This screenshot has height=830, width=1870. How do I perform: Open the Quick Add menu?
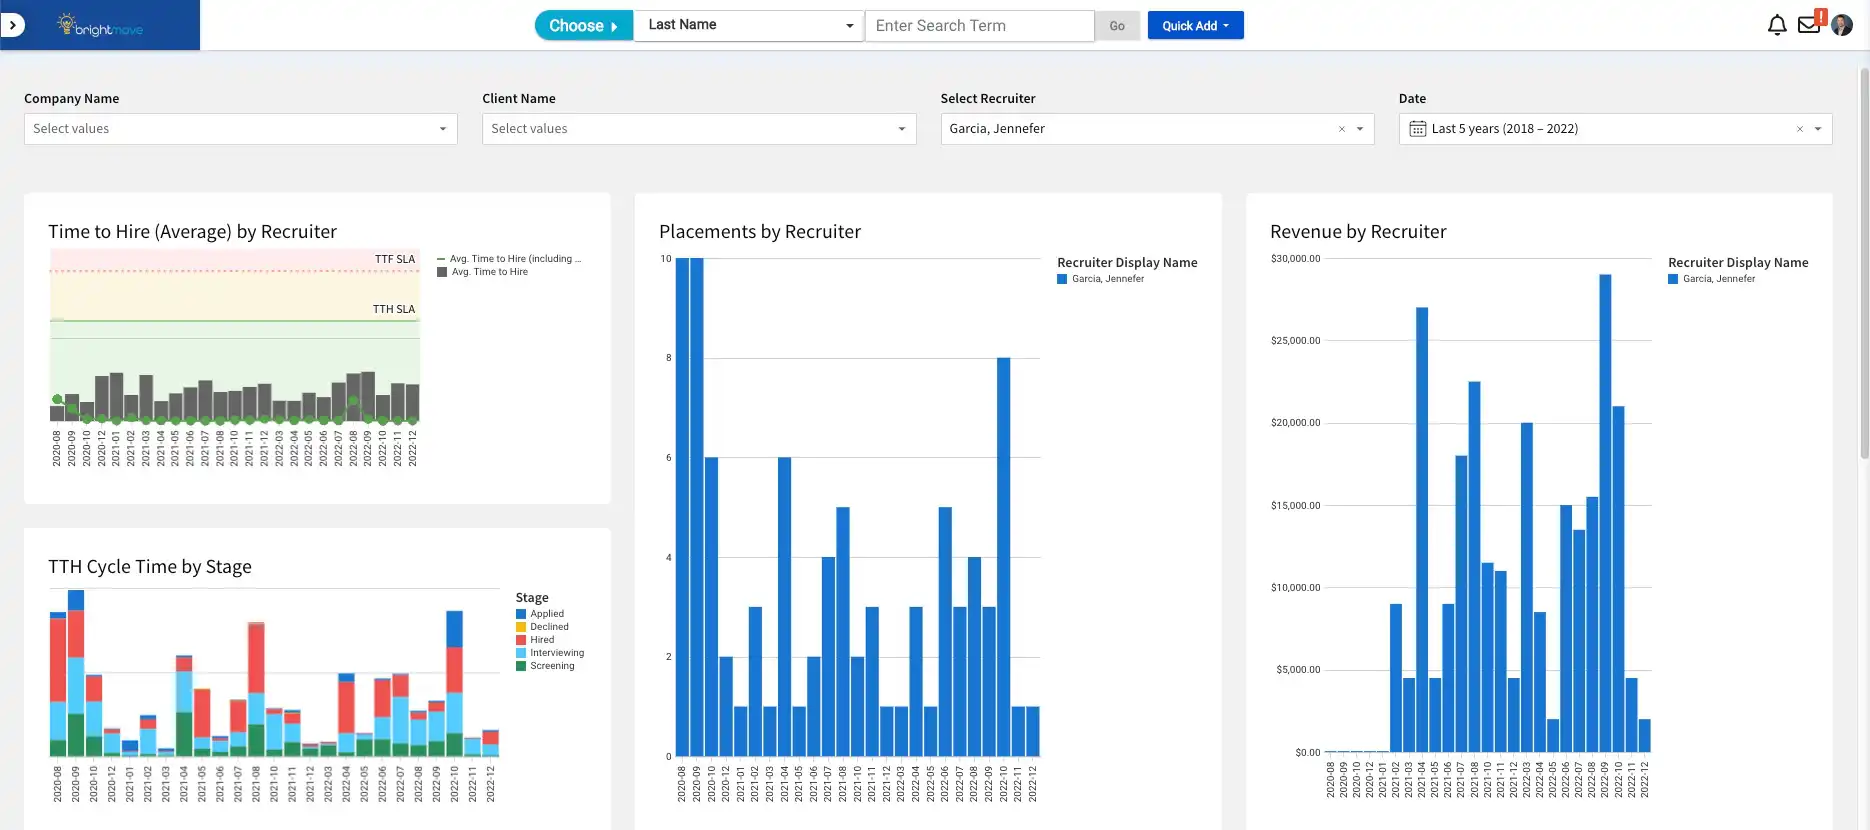pos(1195,26)
